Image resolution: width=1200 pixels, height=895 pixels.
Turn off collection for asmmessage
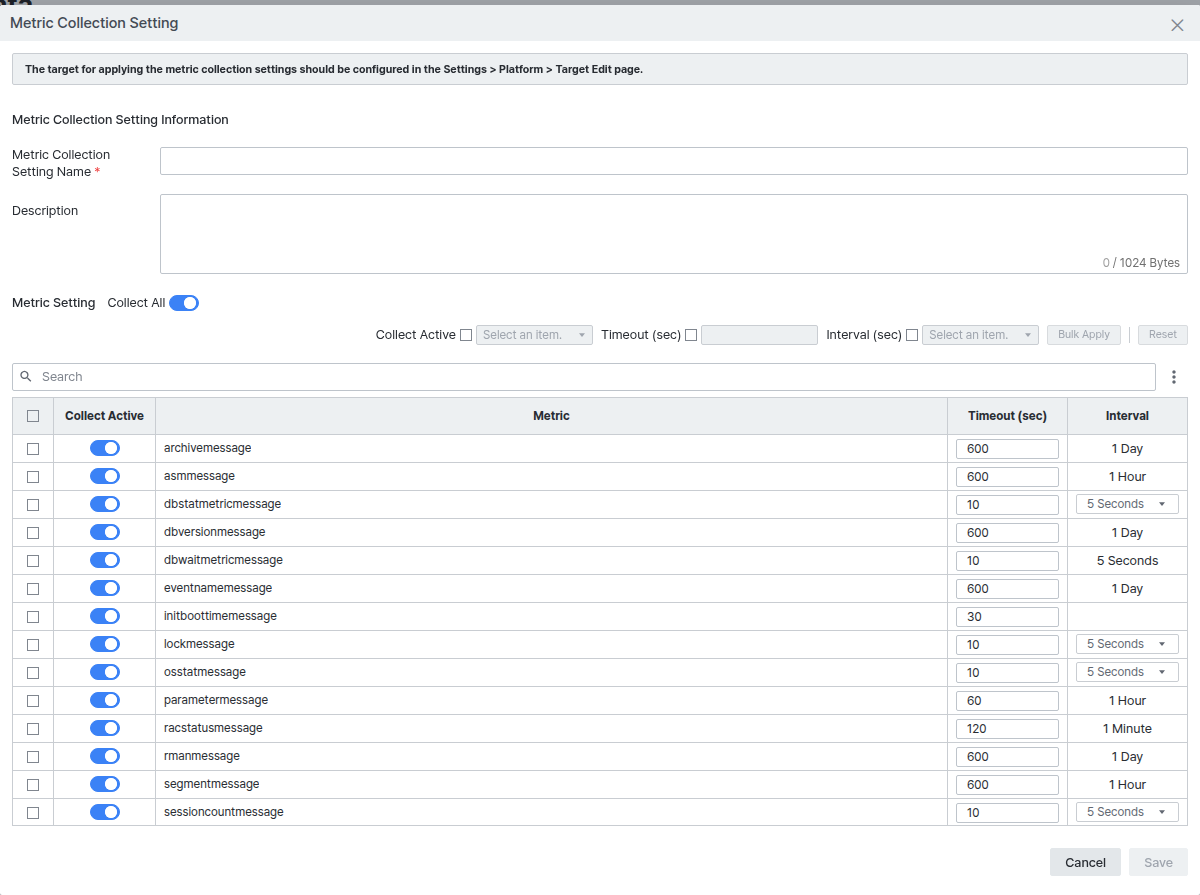(105, 476)
